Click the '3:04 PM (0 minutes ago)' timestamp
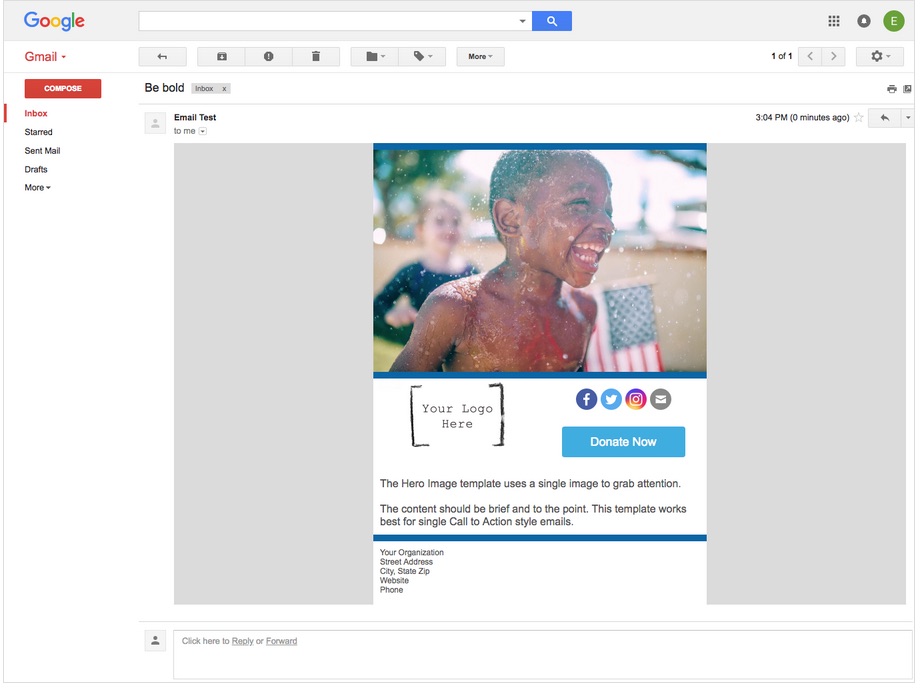 pos(802,118)
